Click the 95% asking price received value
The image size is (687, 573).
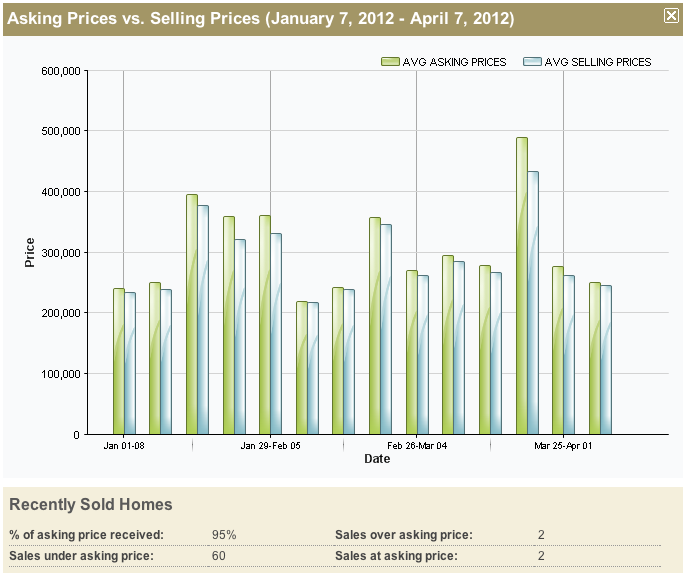(224, 534)
